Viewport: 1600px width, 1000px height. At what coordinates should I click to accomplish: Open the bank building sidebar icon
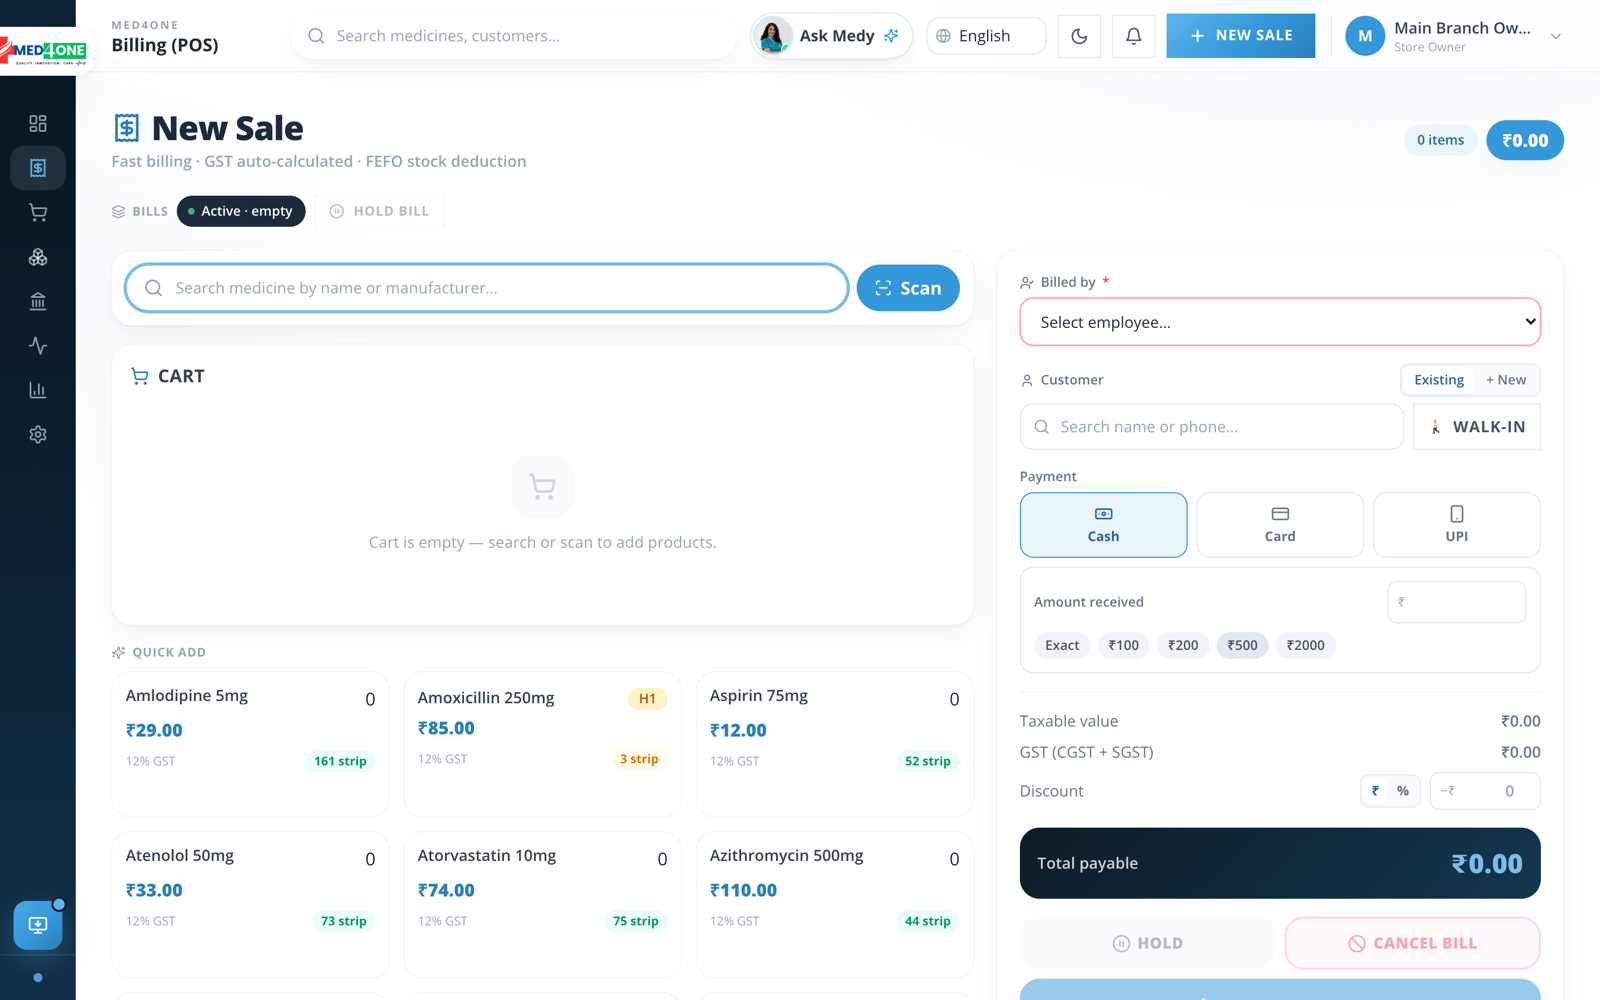click(x=38, y=301)
